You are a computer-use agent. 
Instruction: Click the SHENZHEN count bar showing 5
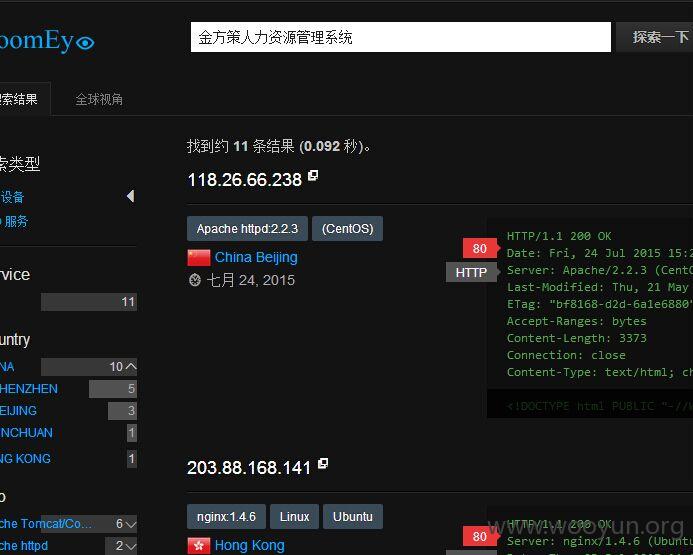113,389
